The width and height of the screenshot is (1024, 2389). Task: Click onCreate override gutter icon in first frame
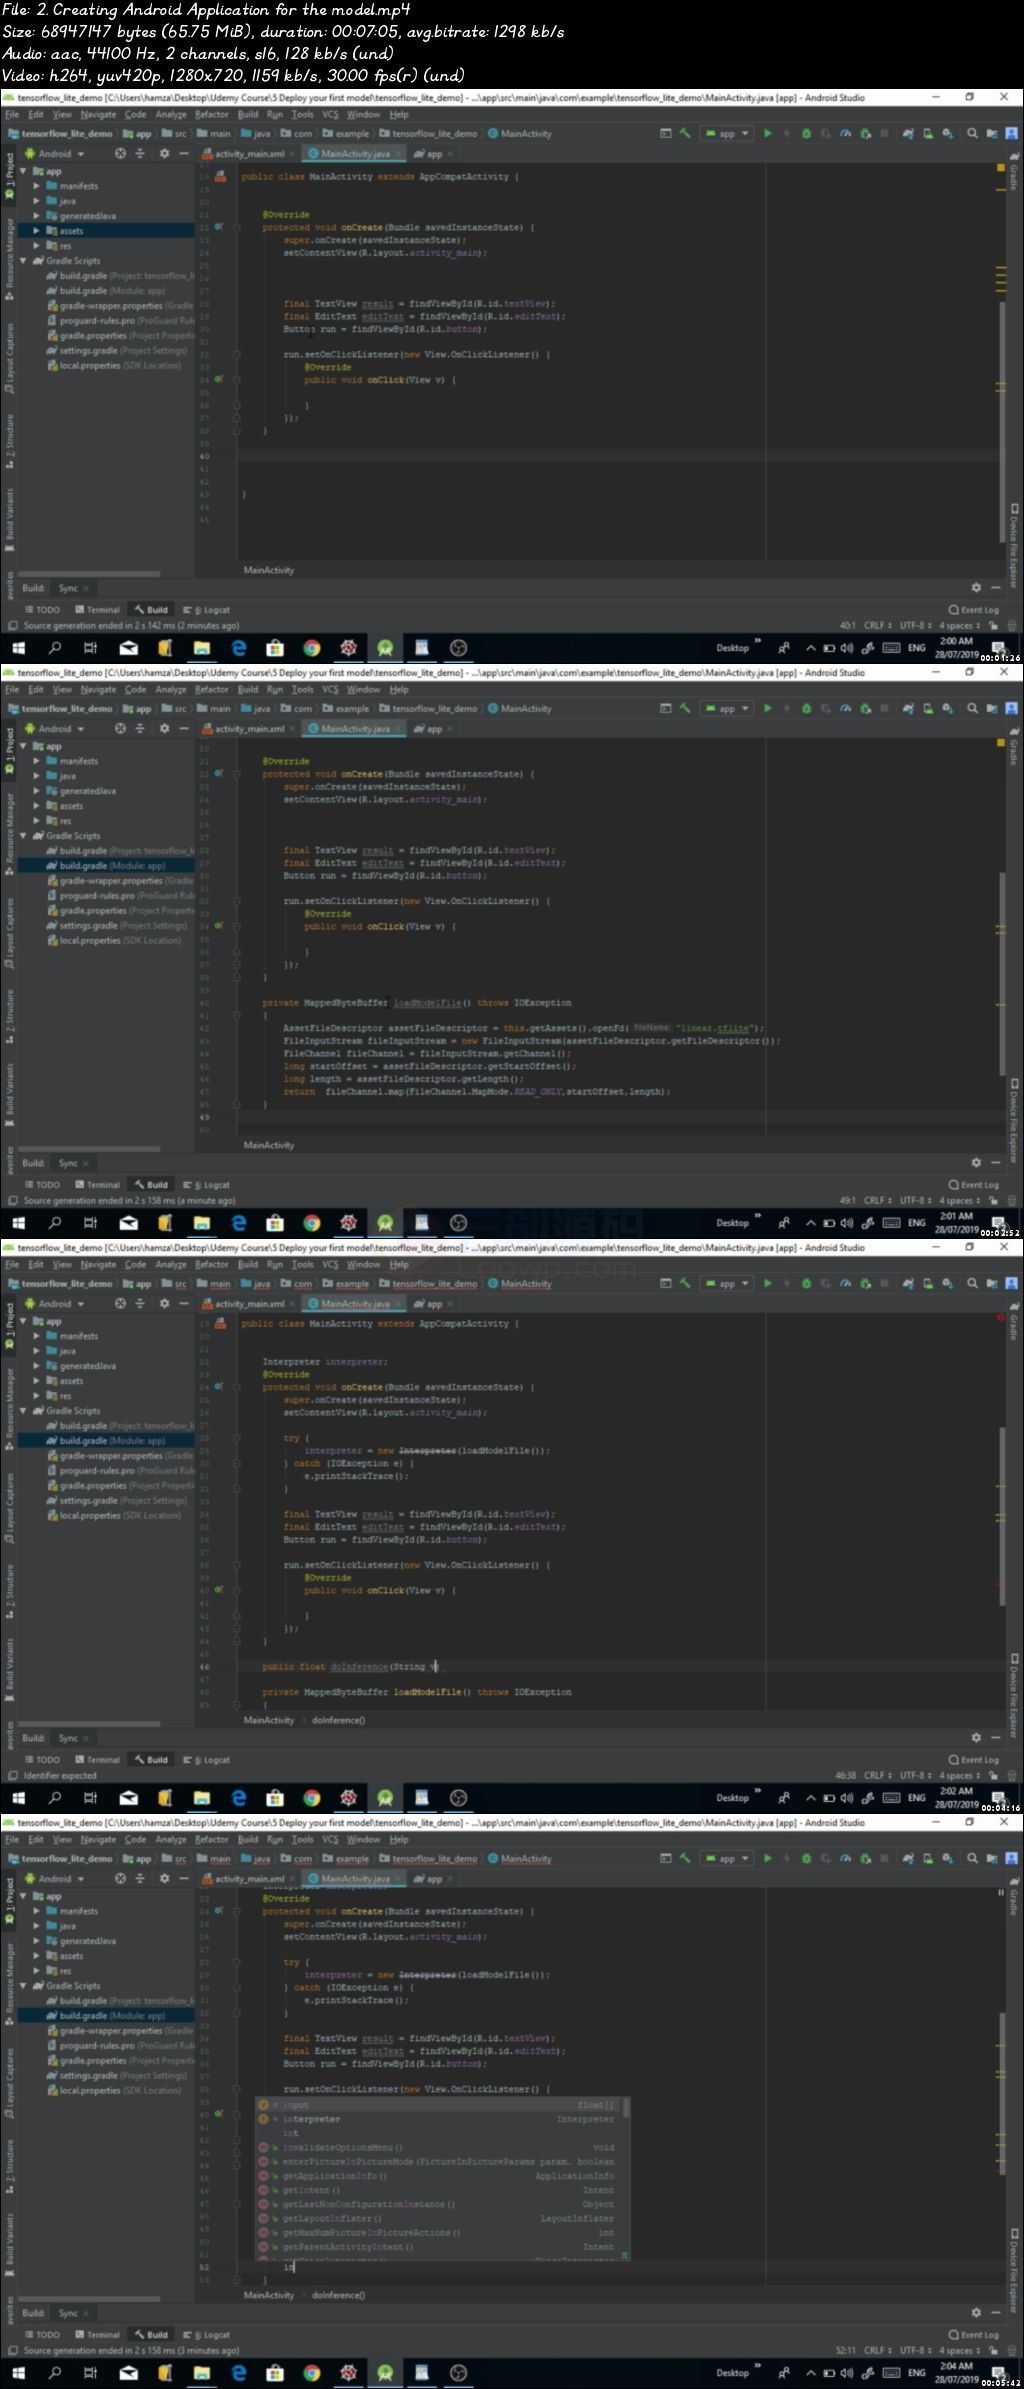click(x=218, y=227)
